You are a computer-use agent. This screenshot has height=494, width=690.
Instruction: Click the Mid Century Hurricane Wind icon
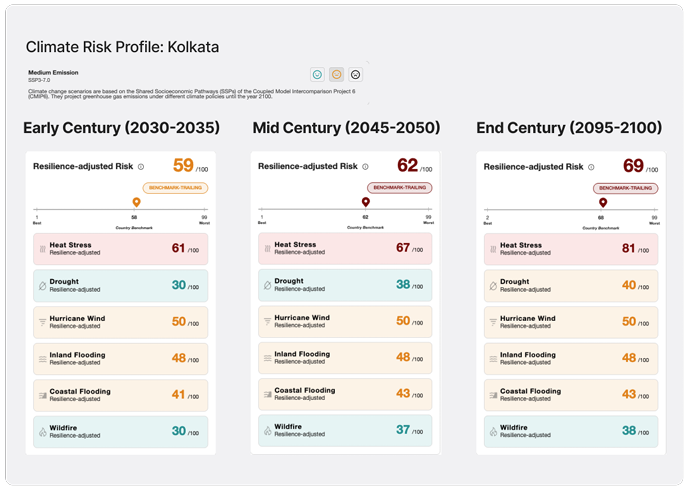tap(266, 321)
